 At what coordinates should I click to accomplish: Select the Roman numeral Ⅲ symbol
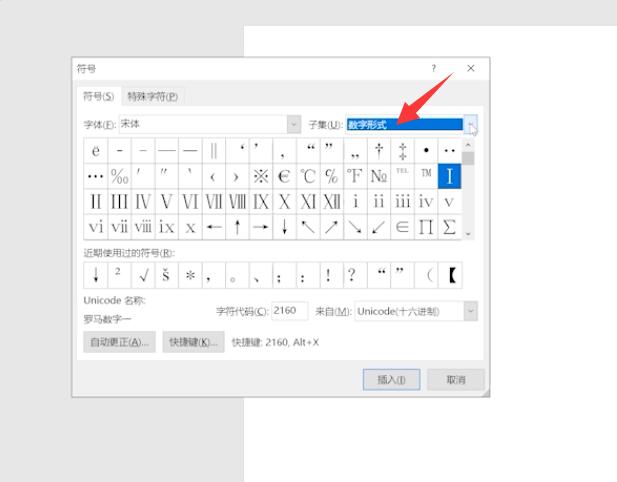click(x=119, y=201)
